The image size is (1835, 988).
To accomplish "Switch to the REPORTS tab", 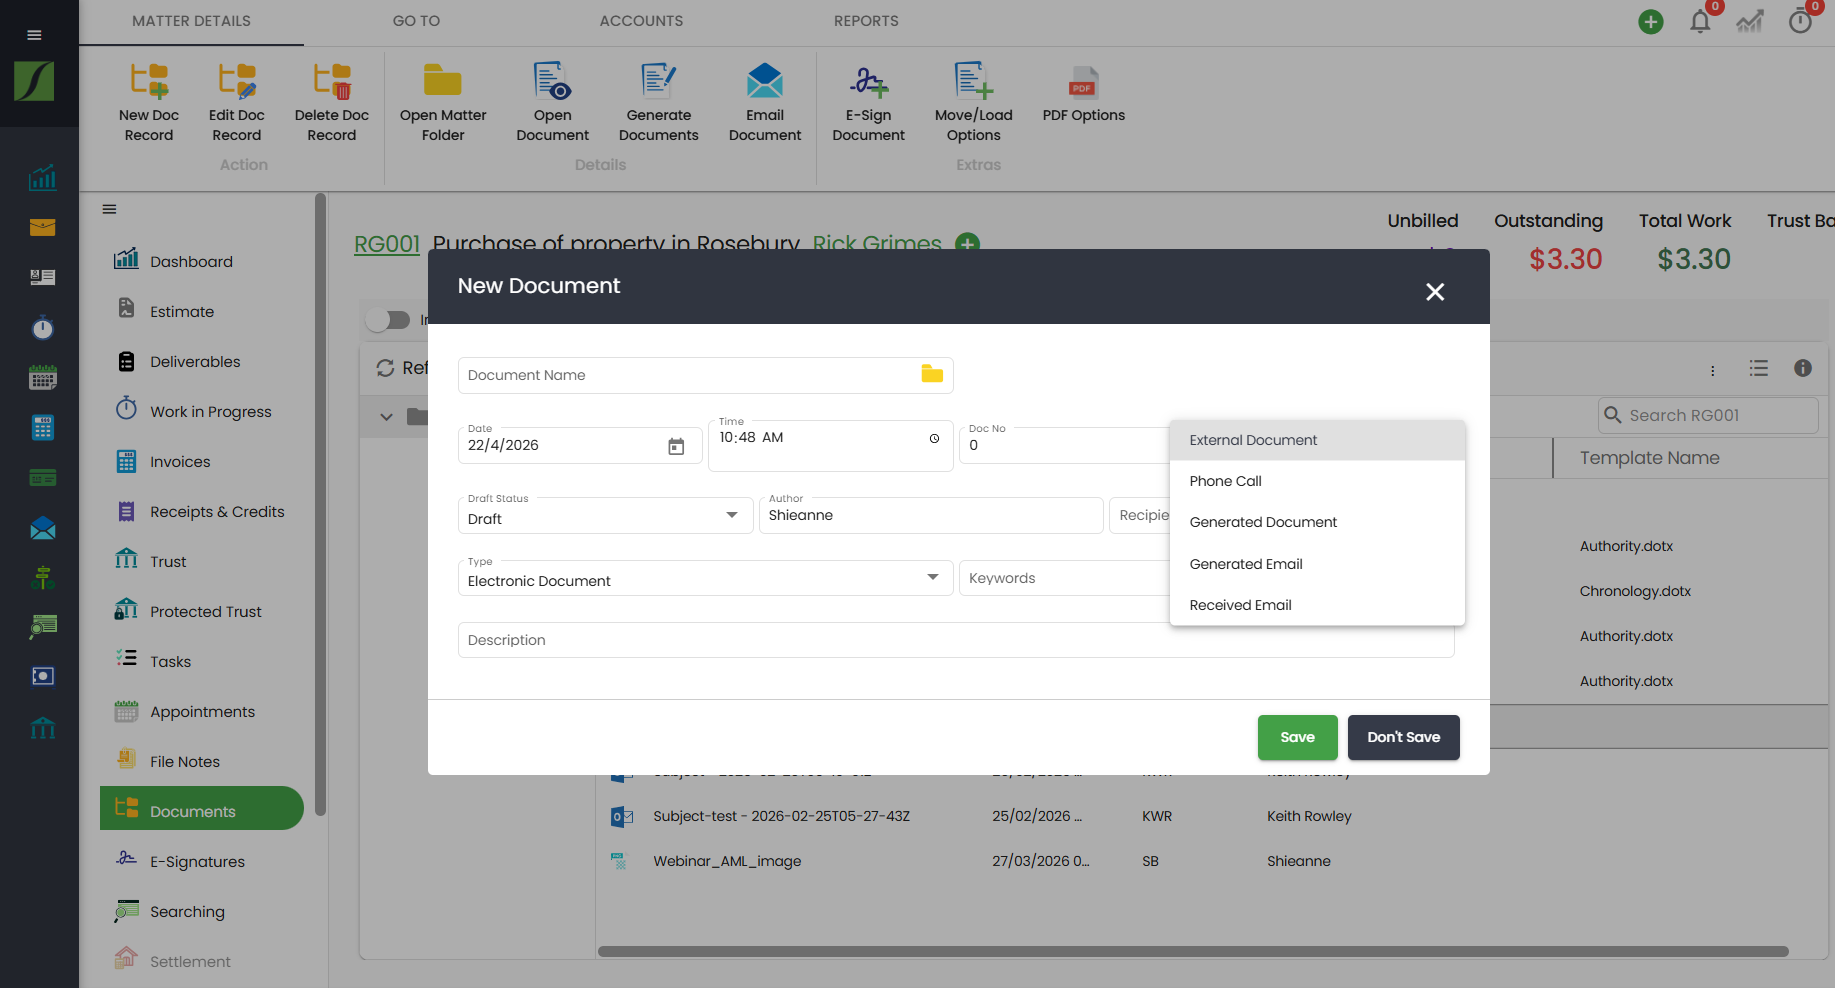I will (x=866, y=21).
